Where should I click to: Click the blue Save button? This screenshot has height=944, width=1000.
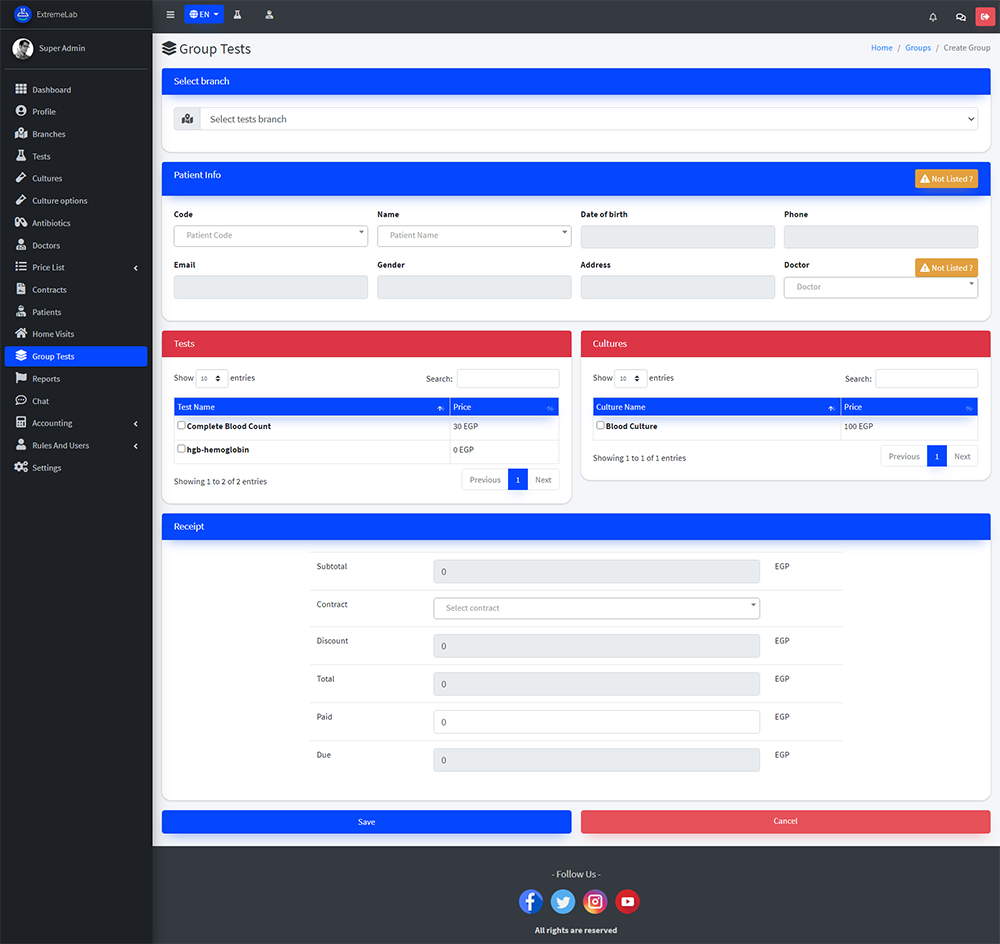366,821
